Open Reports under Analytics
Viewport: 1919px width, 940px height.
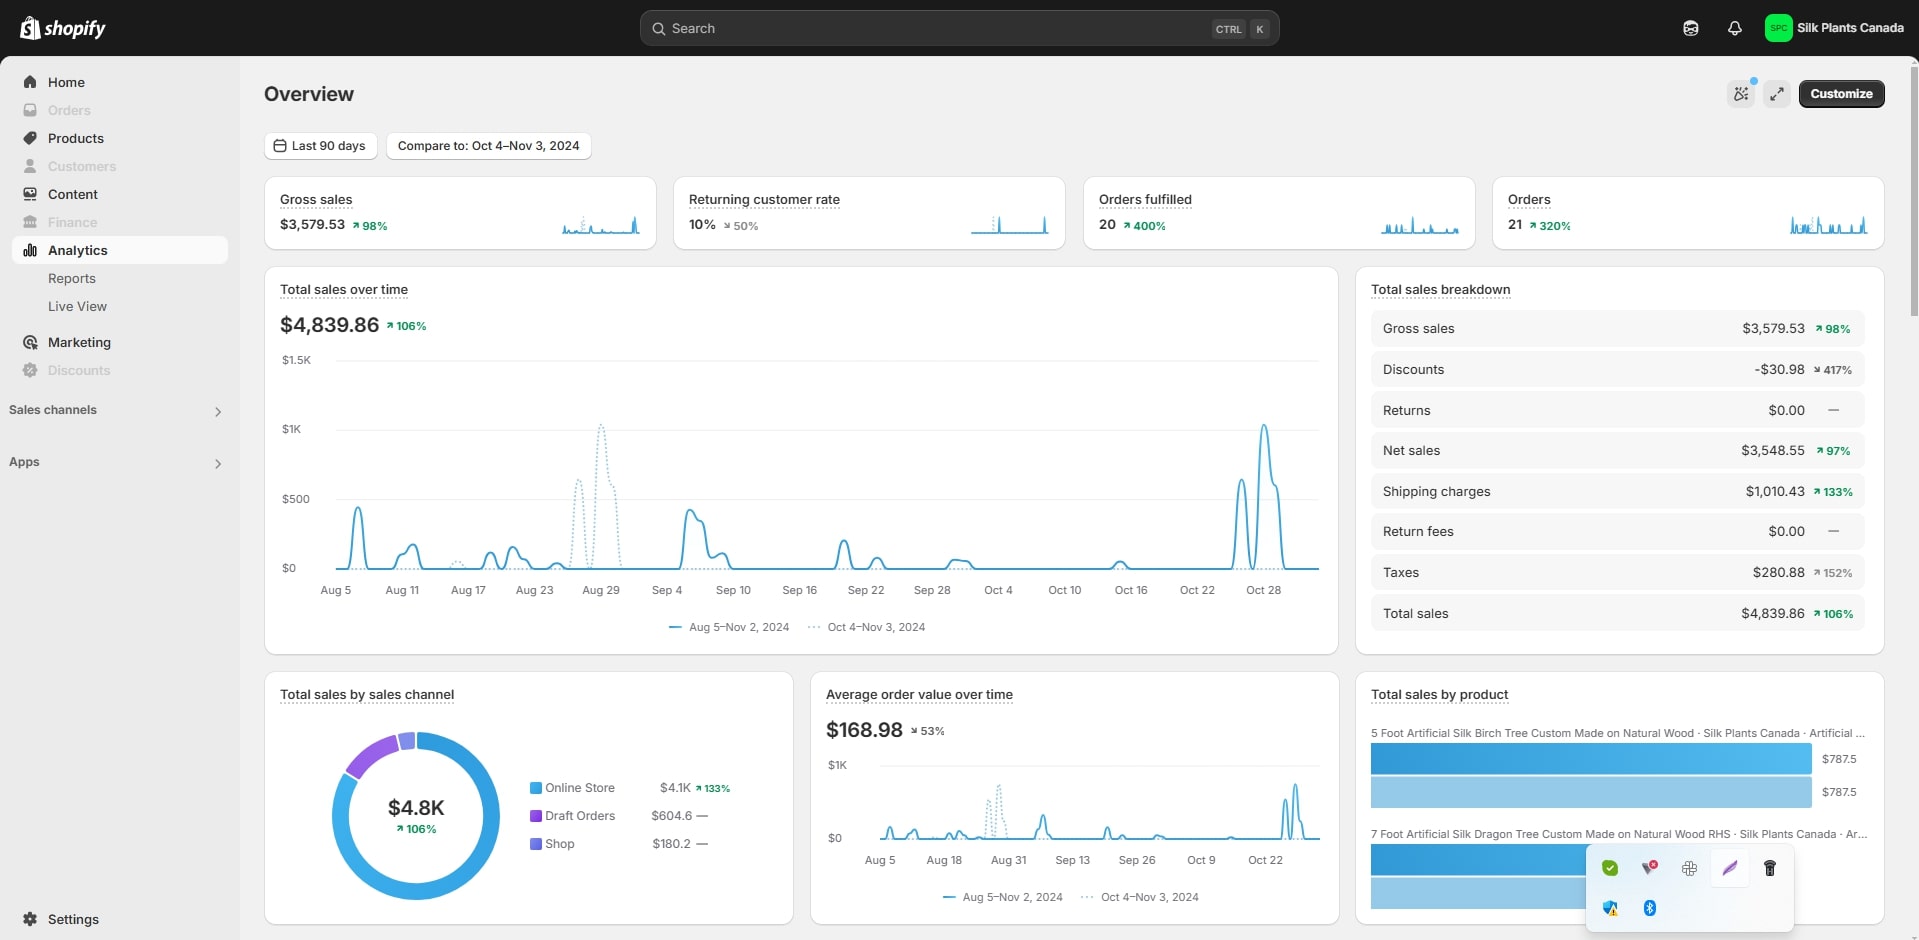pyautogui.click(x=72, y=278)
